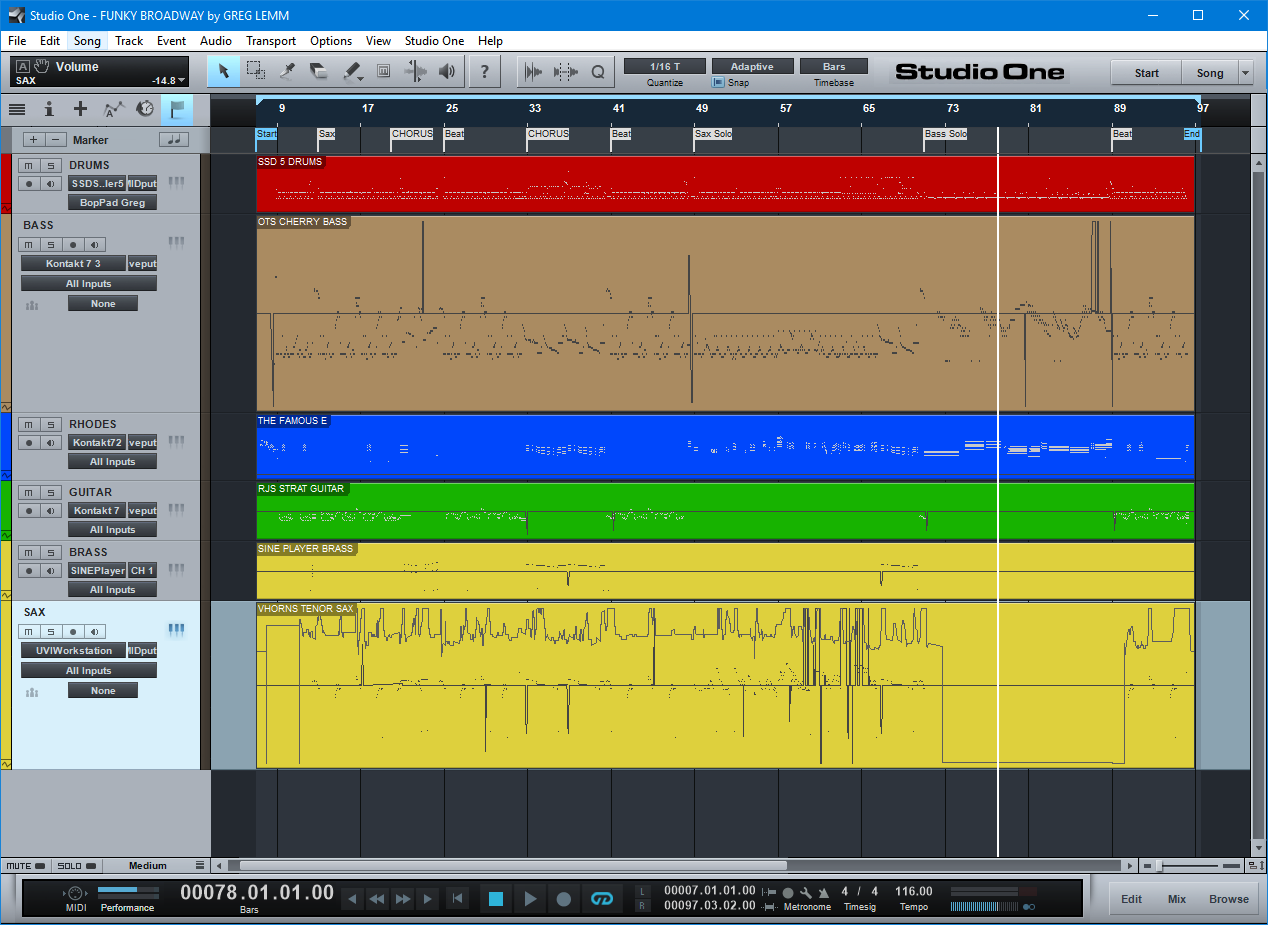Show automation with the envelope icon
Viewport: 1268px width, 925px height.
(x=114, y=109)
